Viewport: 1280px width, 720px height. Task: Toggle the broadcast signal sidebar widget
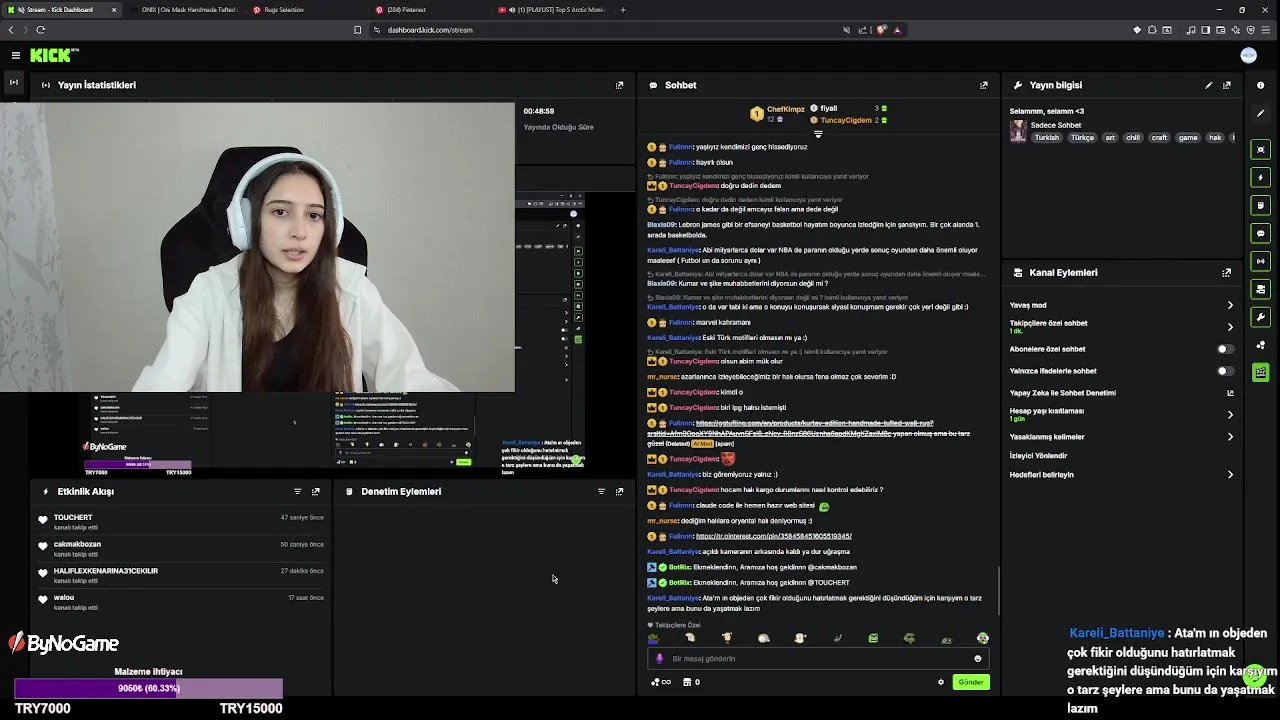[x=1261, y=261]
